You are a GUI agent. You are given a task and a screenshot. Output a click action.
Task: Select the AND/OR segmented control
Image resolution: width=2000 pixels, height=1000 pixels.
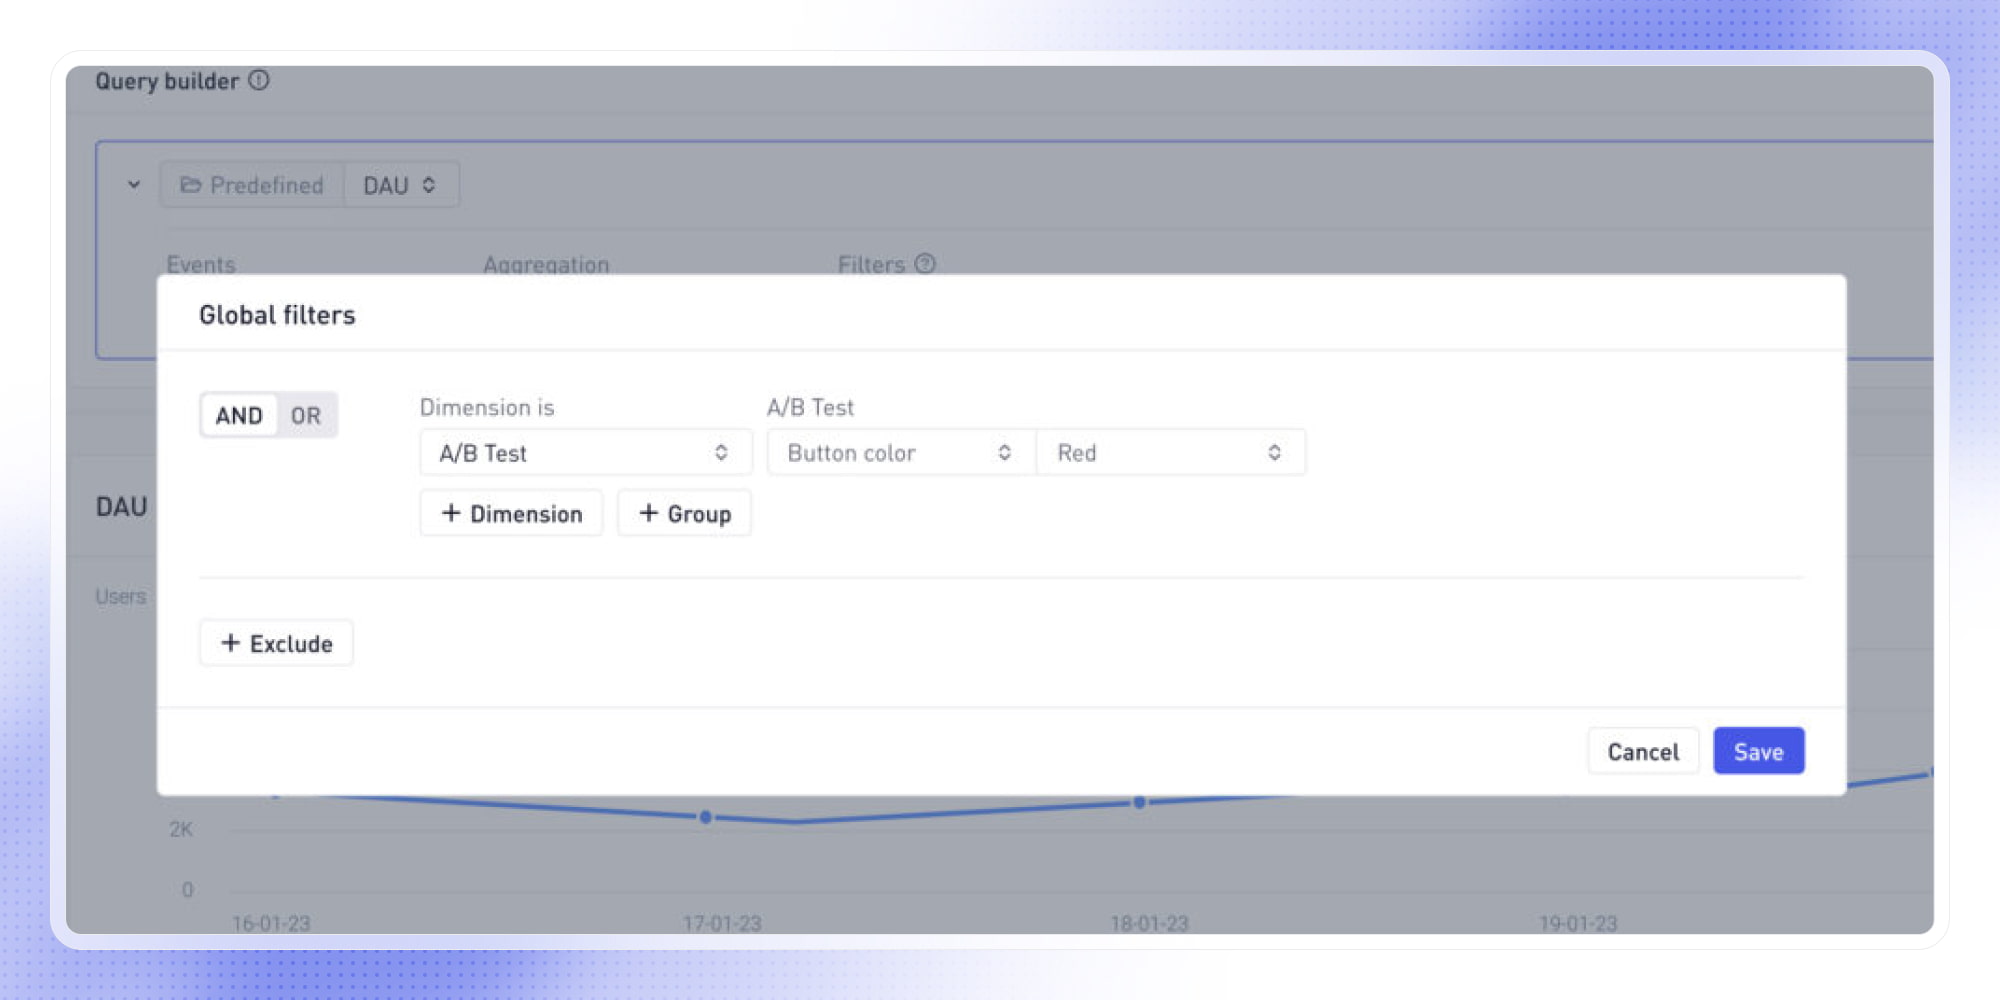268,415
